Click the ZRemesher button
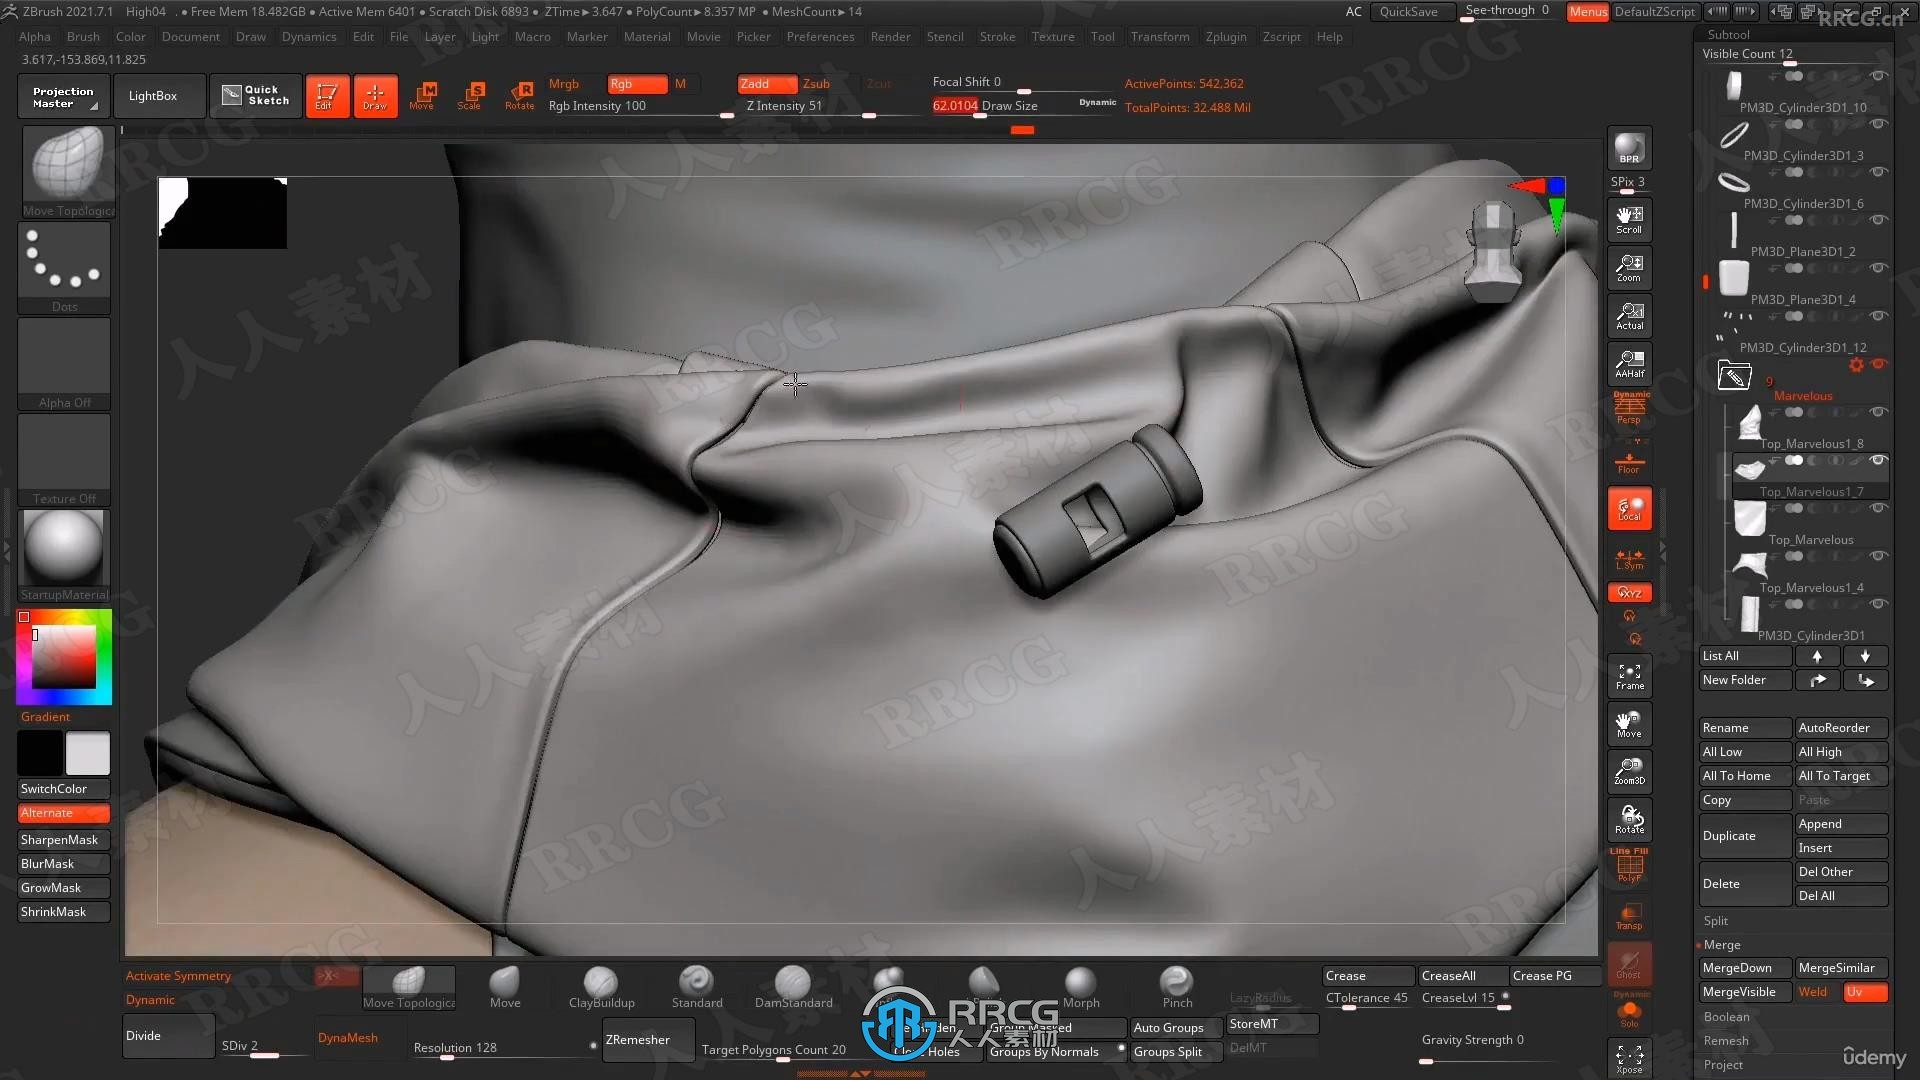 pyautogui.click(x=638, y=1038)
